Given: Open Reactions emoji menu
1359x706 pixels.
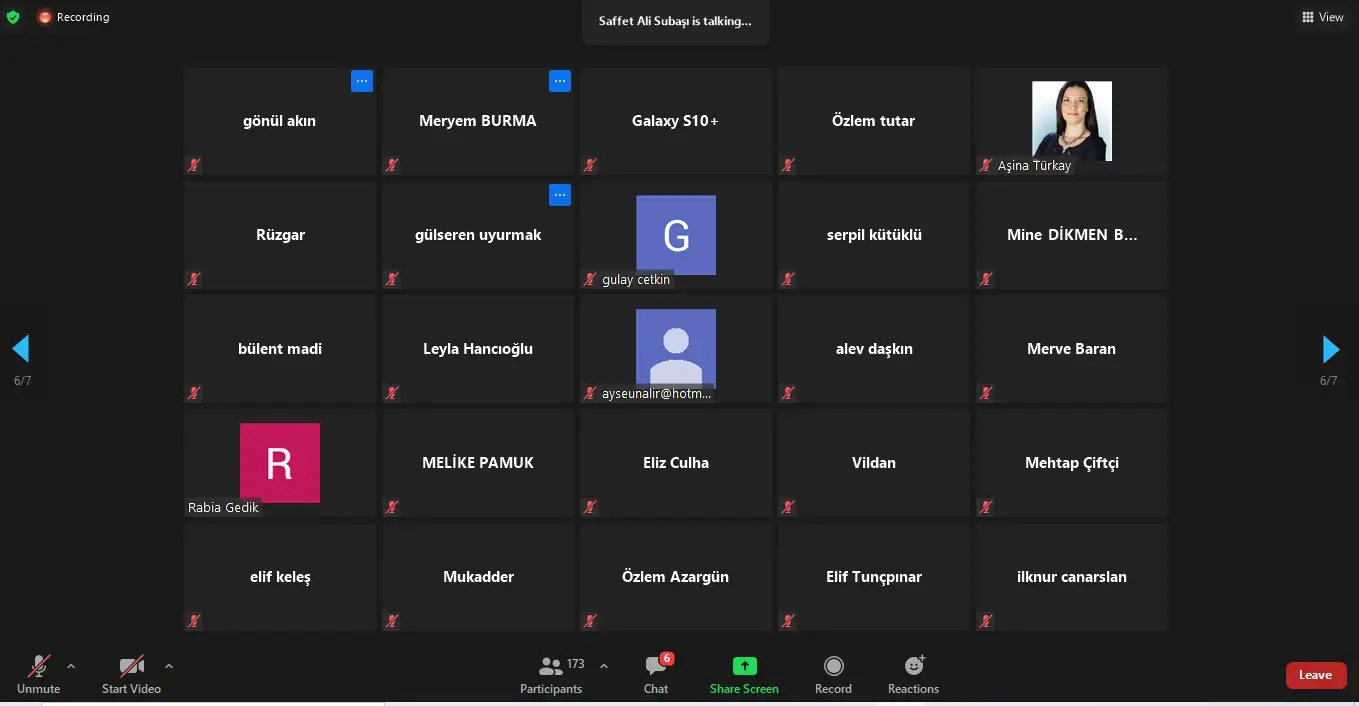Looking at the screenshot, I should click(x=913, y=666).
